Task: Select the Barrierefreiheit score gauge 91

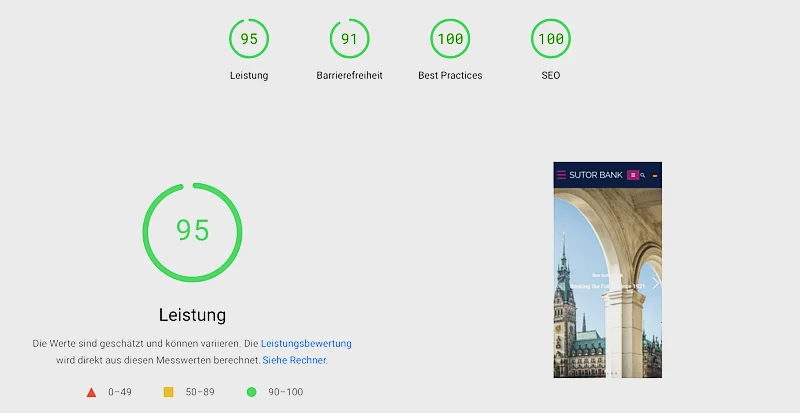Action: [349, 38]
